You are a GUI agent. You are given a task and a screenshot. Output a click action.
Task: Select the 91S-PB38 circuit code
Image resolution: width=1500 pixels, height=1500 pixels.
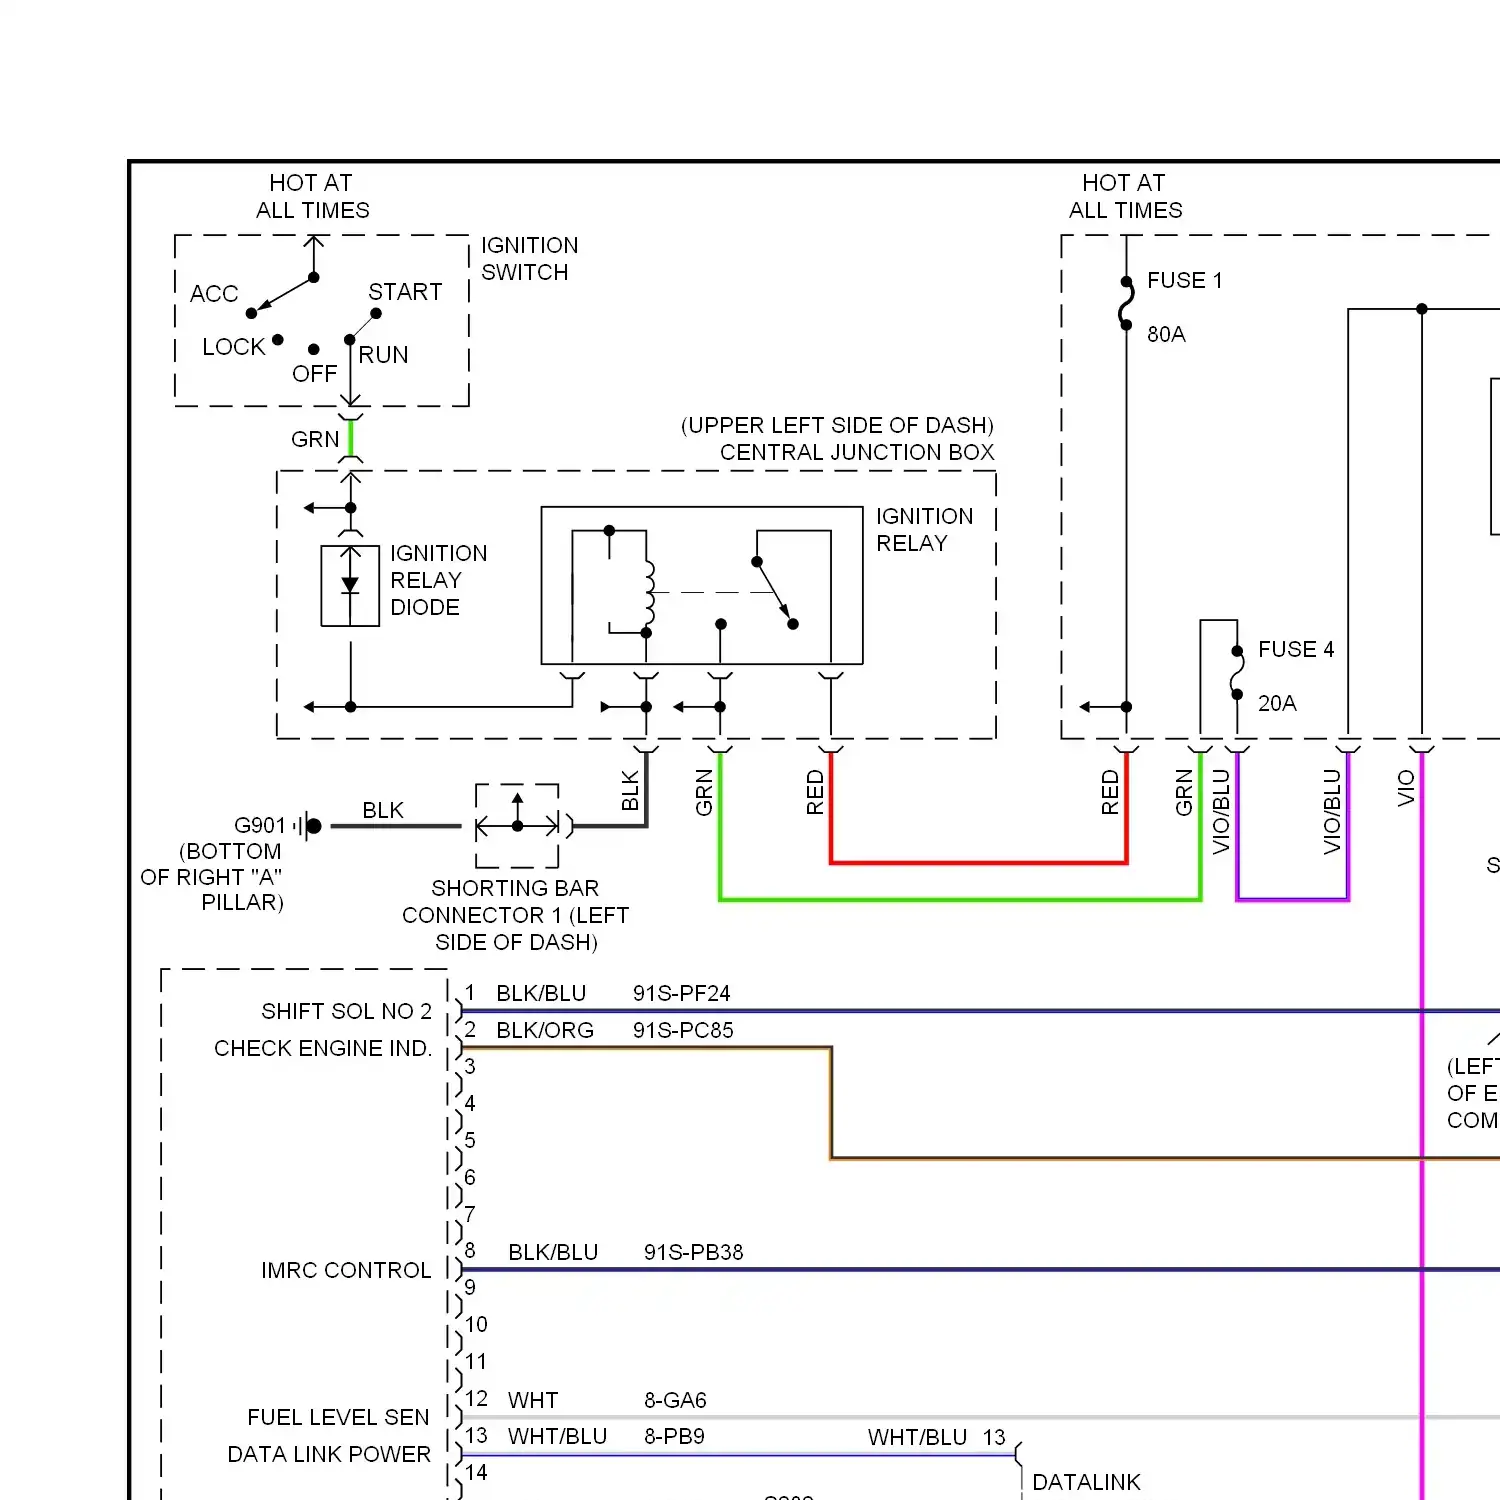694,1252
